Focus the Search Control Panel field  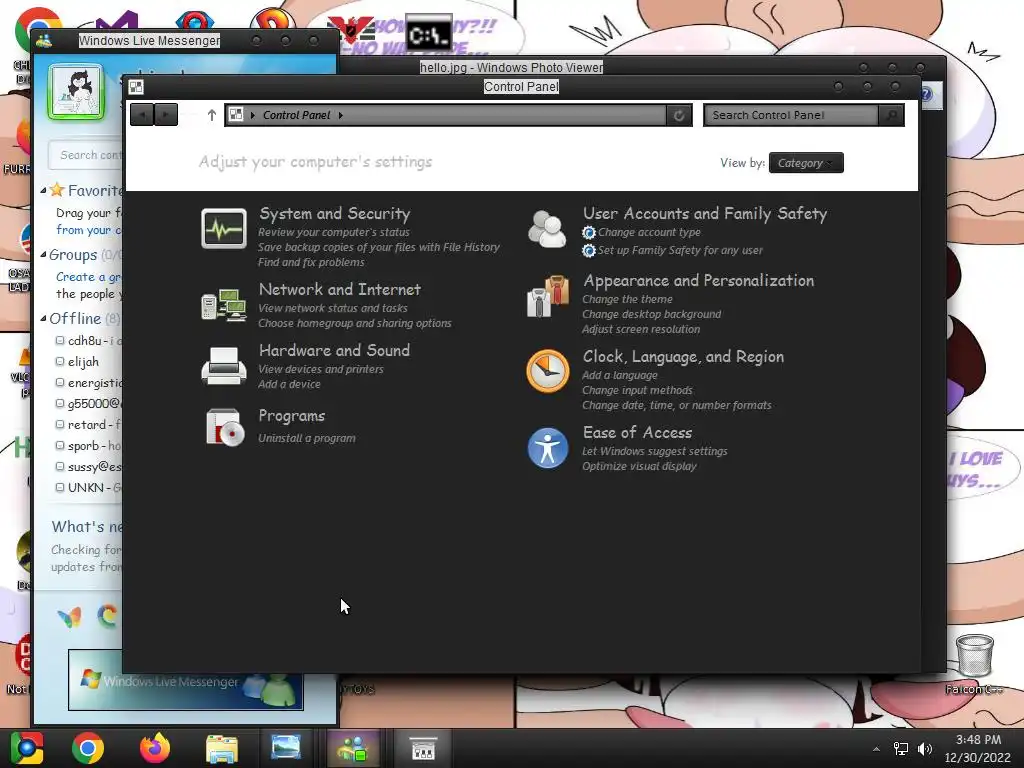(791, 115)
